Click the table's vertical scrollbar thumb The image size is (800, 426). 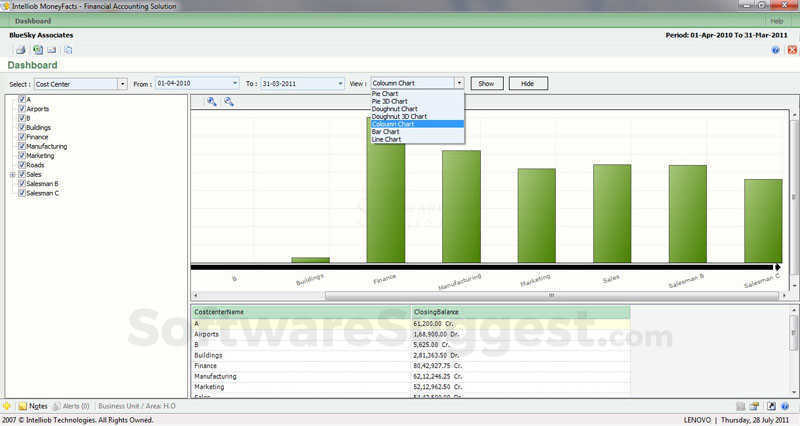[793, 333]
